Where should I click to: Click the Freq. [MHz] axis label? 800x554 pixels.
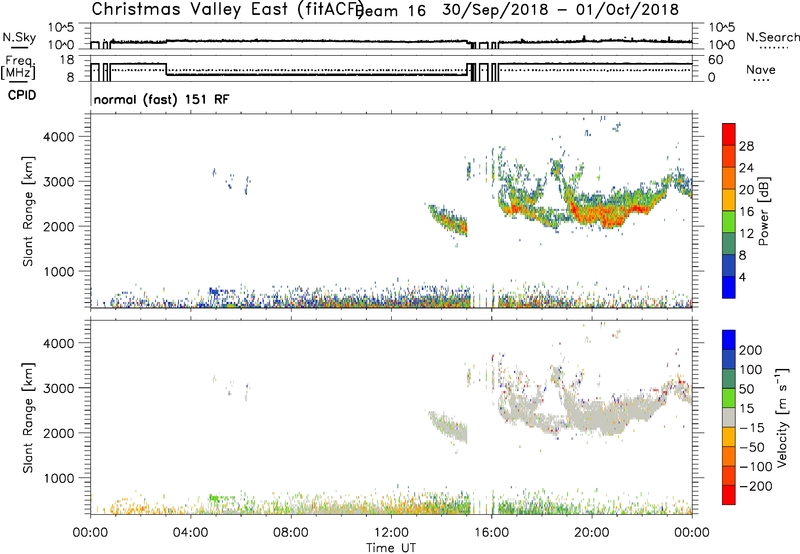pos(19,68)
